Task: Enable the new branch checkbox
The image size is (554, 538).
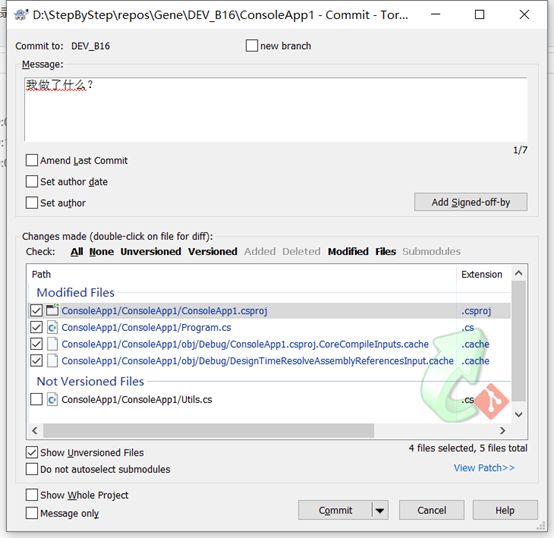Action: pyautogui.click(x=252, y=46)
